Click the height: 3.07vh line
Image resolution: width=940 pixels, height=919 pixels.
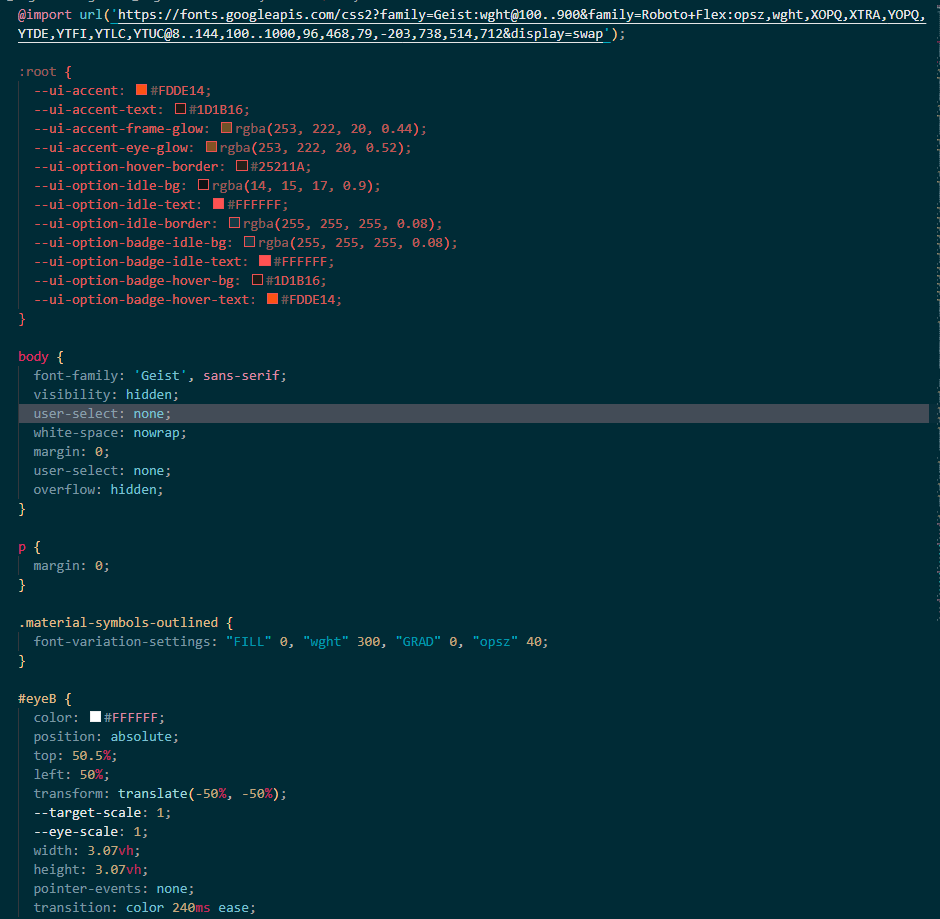pyautogui.click(x=91, y=869)
